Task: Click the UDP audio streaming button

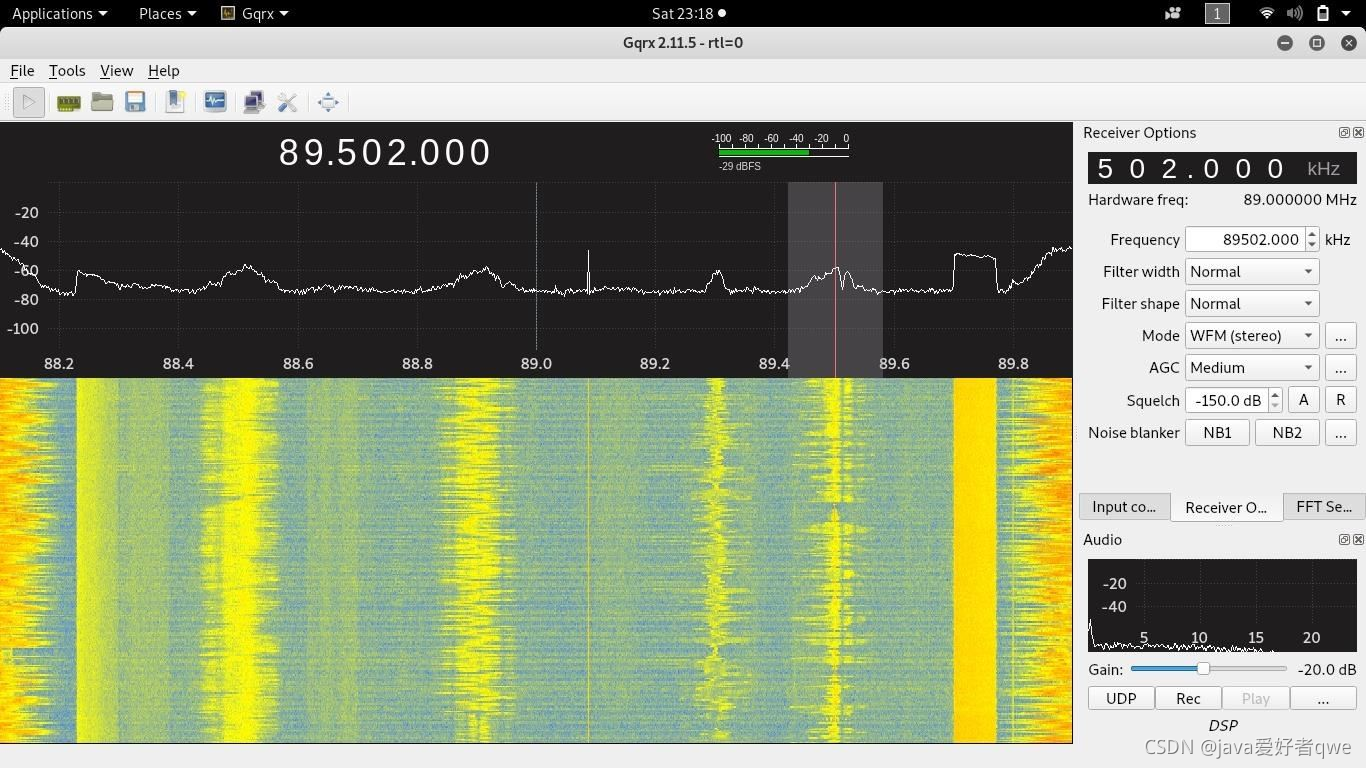Action: coord(1121,698)
